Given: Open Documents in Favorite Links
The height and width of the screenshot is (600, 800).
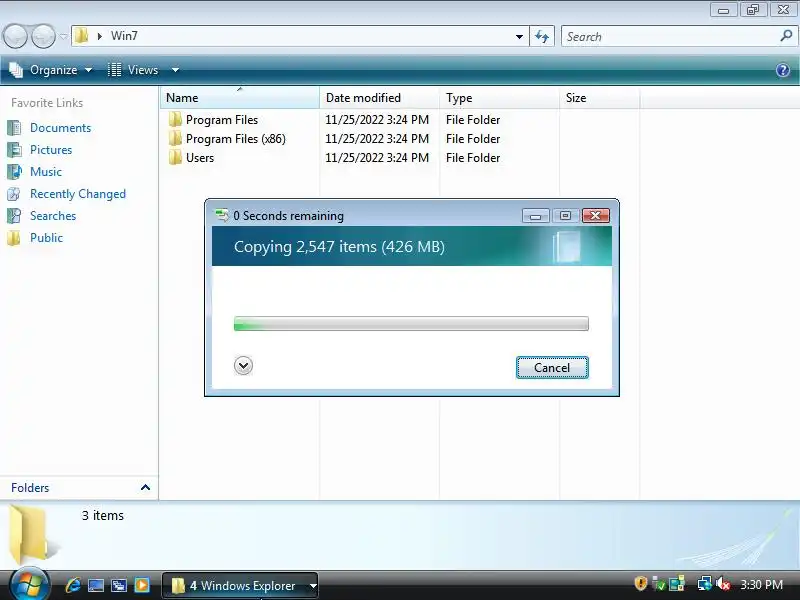Looking at the screenshot, I should (60, 128).
